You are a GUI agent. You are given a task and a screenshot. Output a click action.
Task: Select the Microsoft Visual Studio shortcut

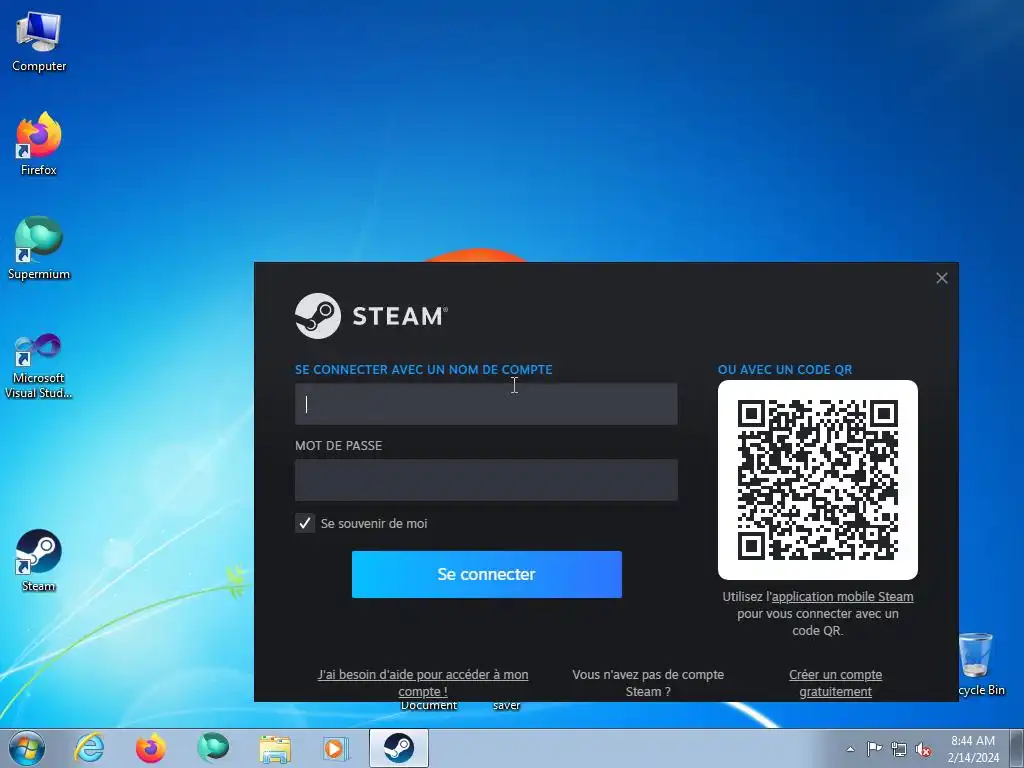click(x=39, y=366)
